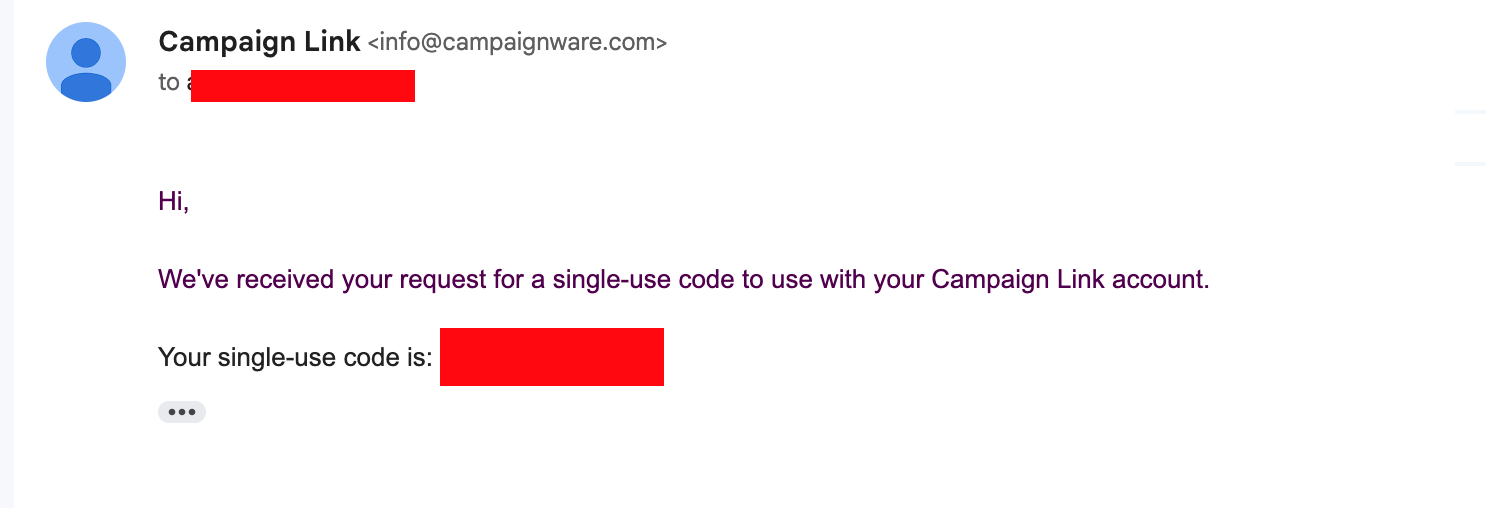
Task: Click the sender's profile avatar icon
Action: coord(86,62)
